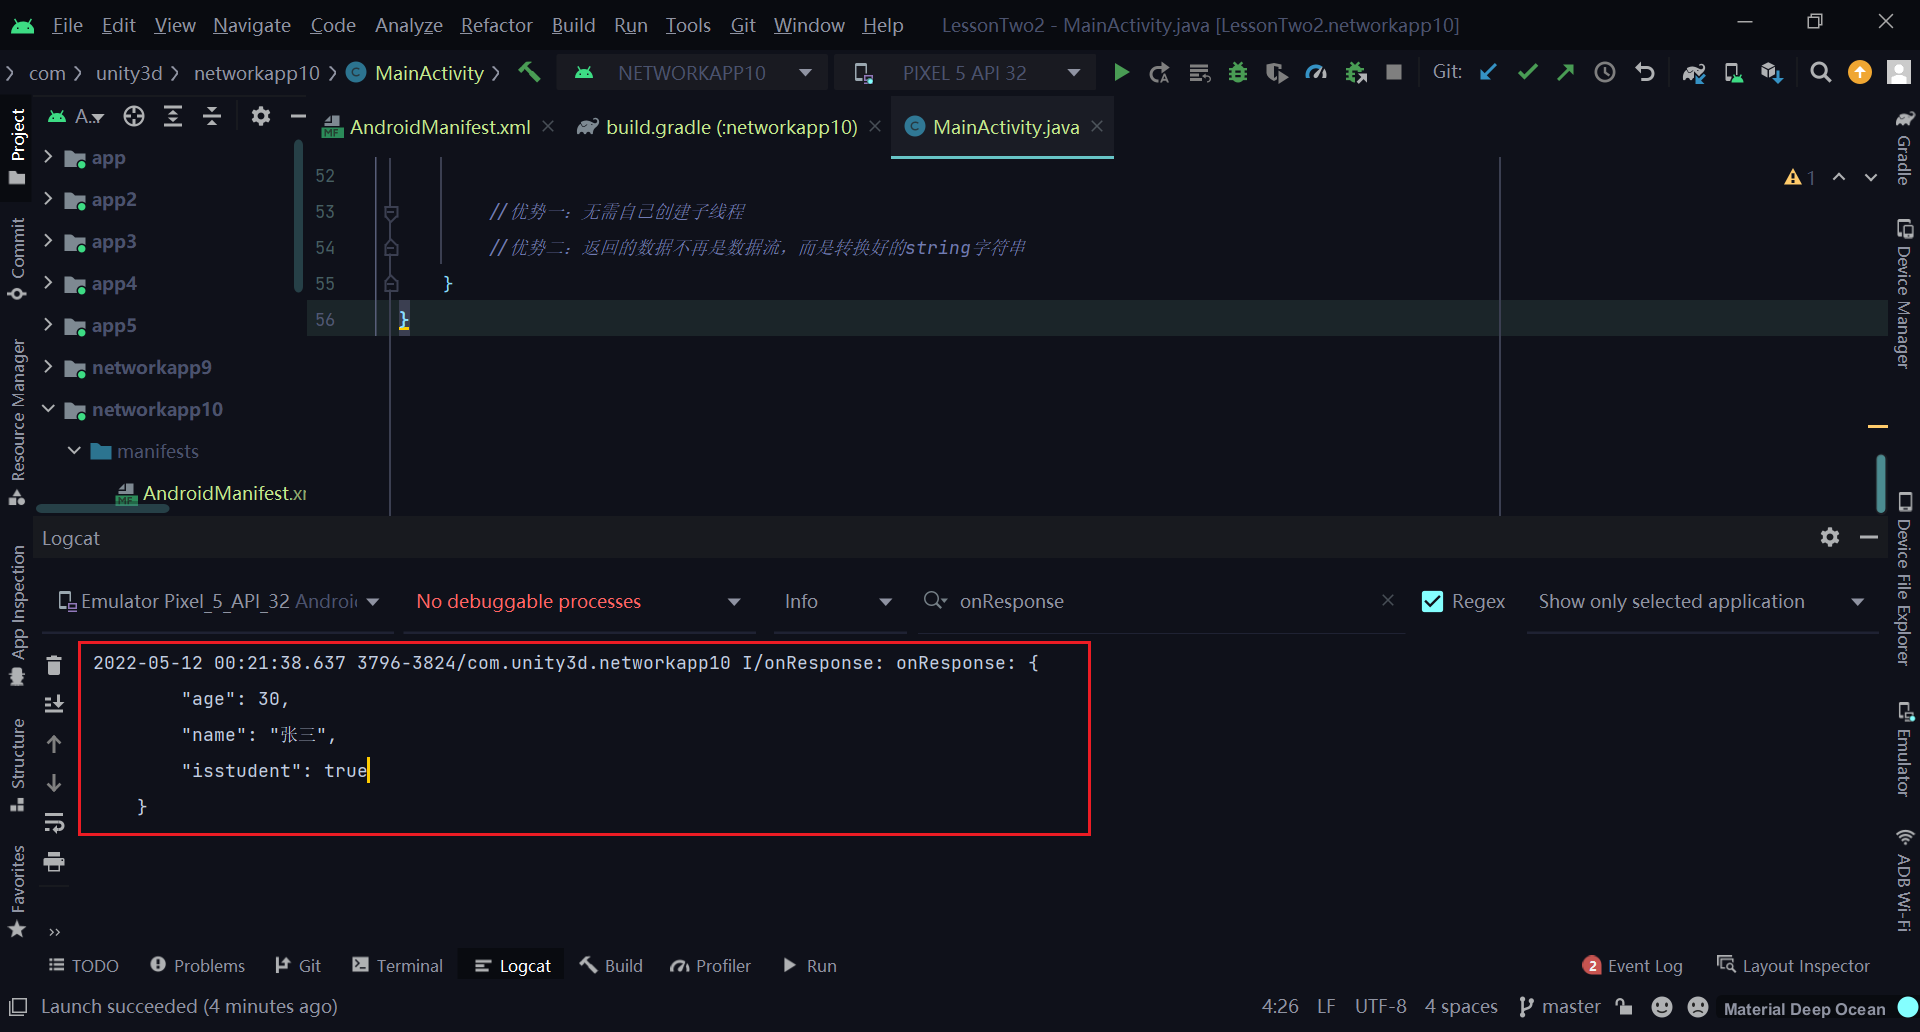Open Device File Explorer side panel
Image resolution: width=1920 pixels, height=1032 pixels.
tap(1904, 578)
